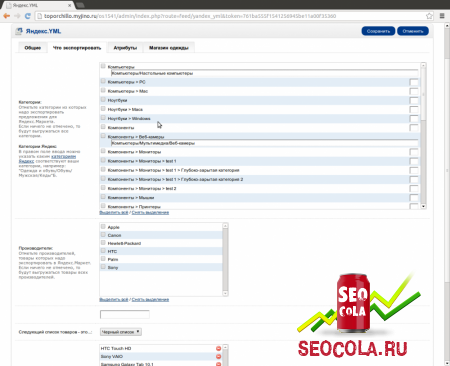
Task: Check the Компоненты > Мыши checkbox
Action: coord(103,197)
